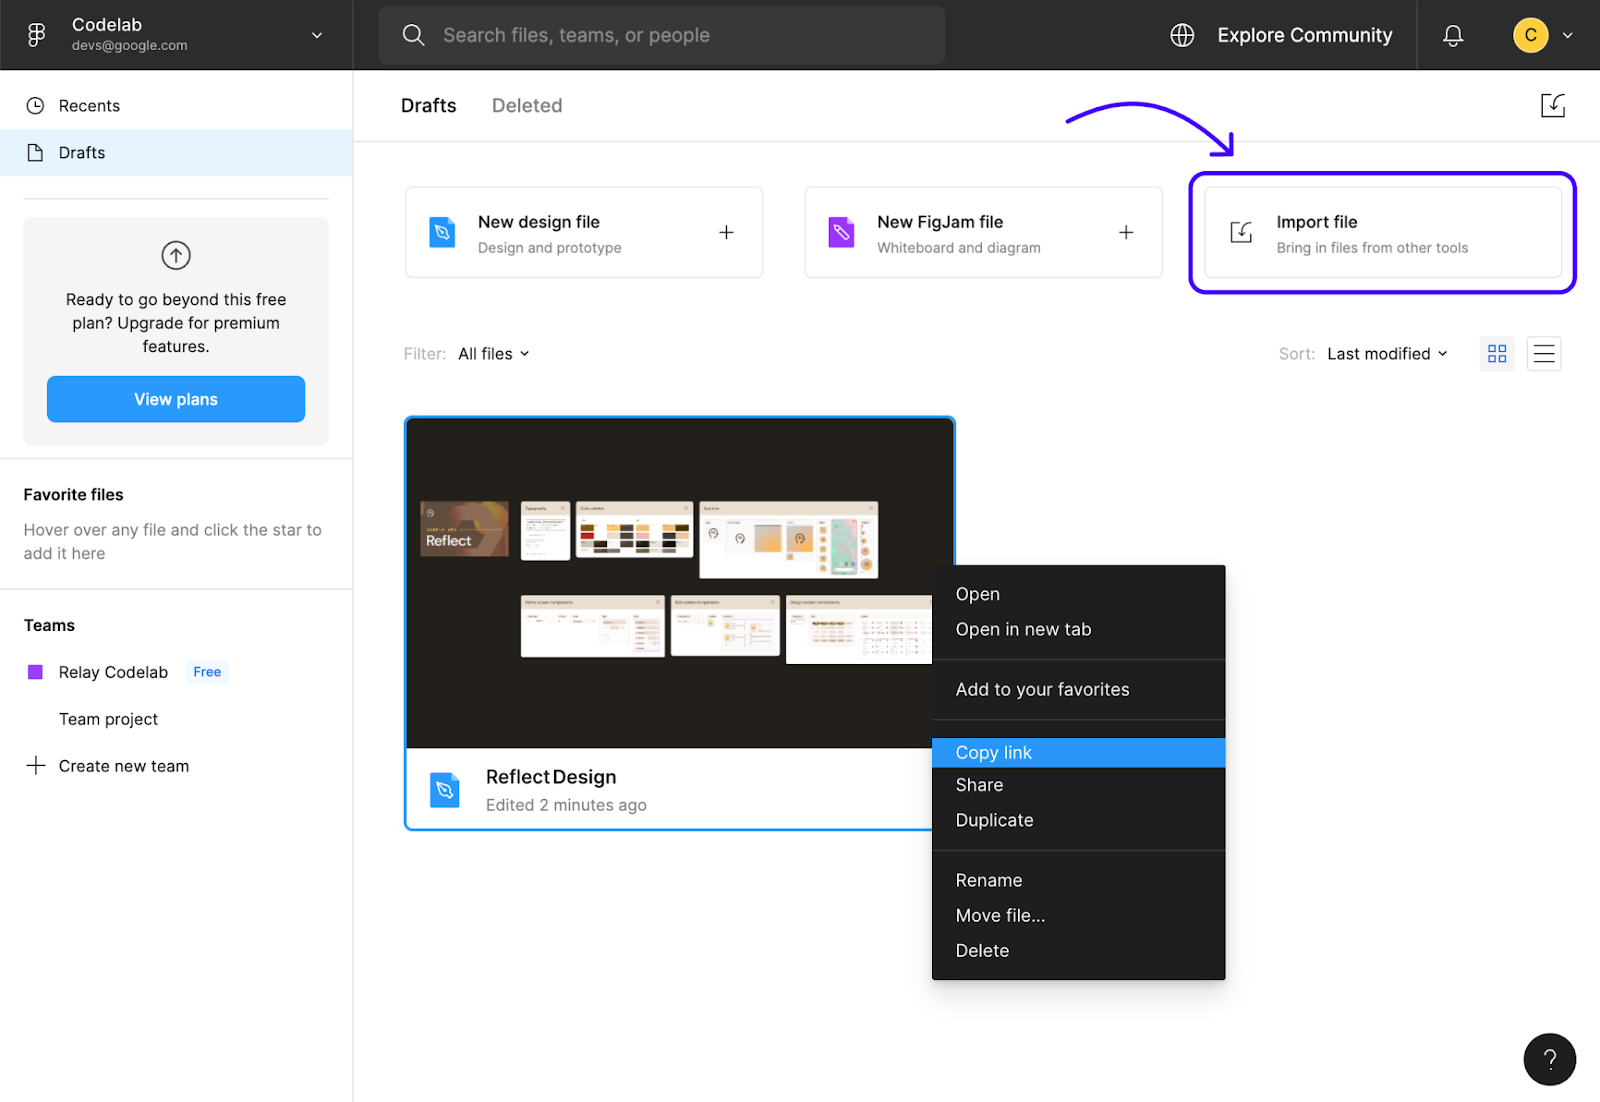Click Create new team
Screen dimensions: 1600x1102
124,766
